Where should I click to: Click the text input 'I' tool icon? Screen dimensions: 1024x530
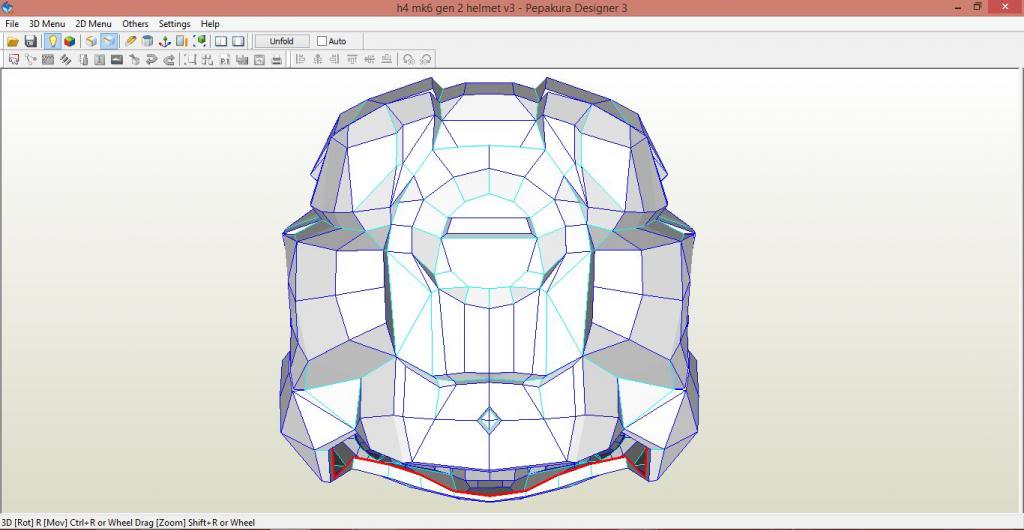coord(99,59)
